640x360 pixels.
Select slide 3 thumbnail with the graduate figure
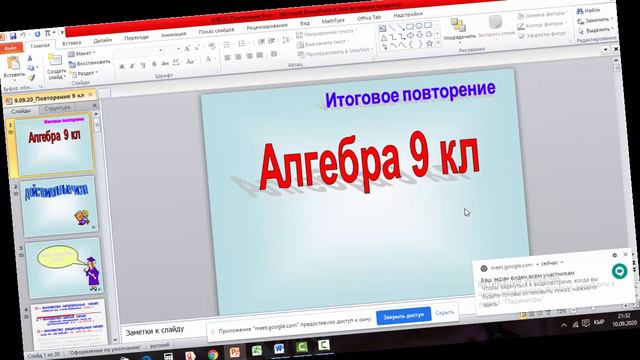[64, 268]
